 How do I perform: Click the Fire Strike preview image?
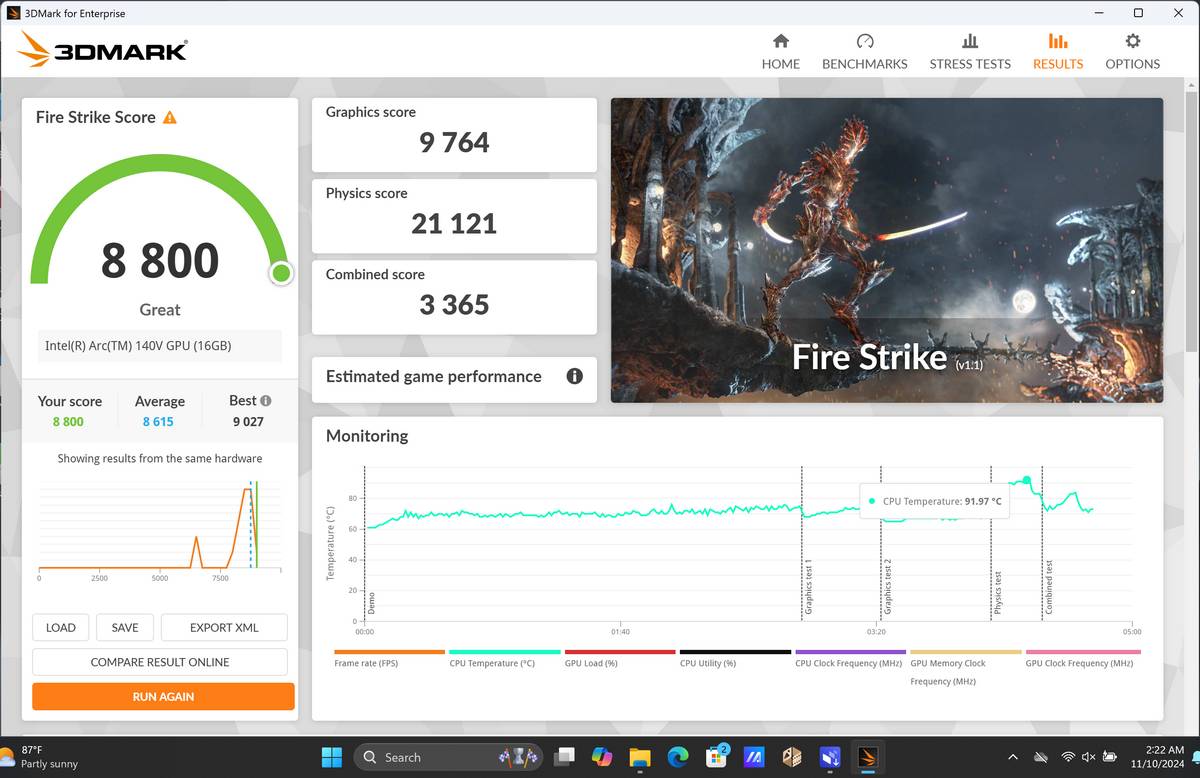point(887,250)
